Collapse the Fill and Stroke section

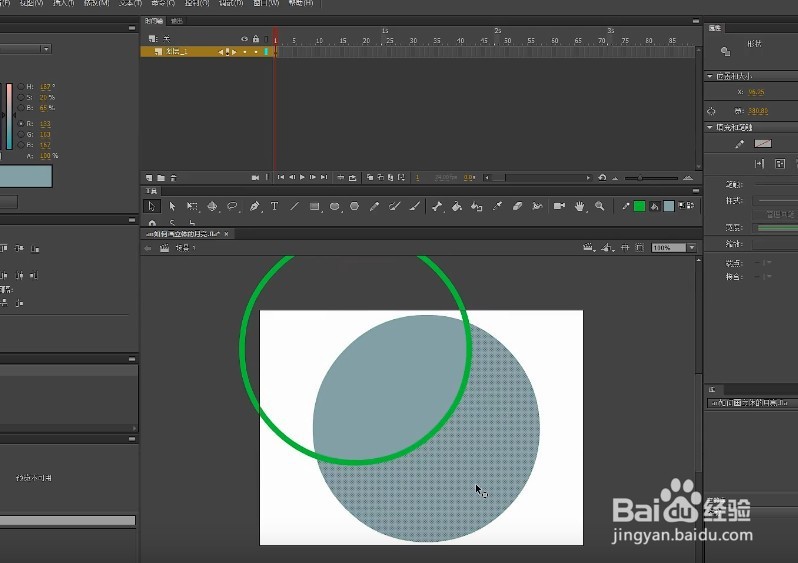(x=710, y=127)
